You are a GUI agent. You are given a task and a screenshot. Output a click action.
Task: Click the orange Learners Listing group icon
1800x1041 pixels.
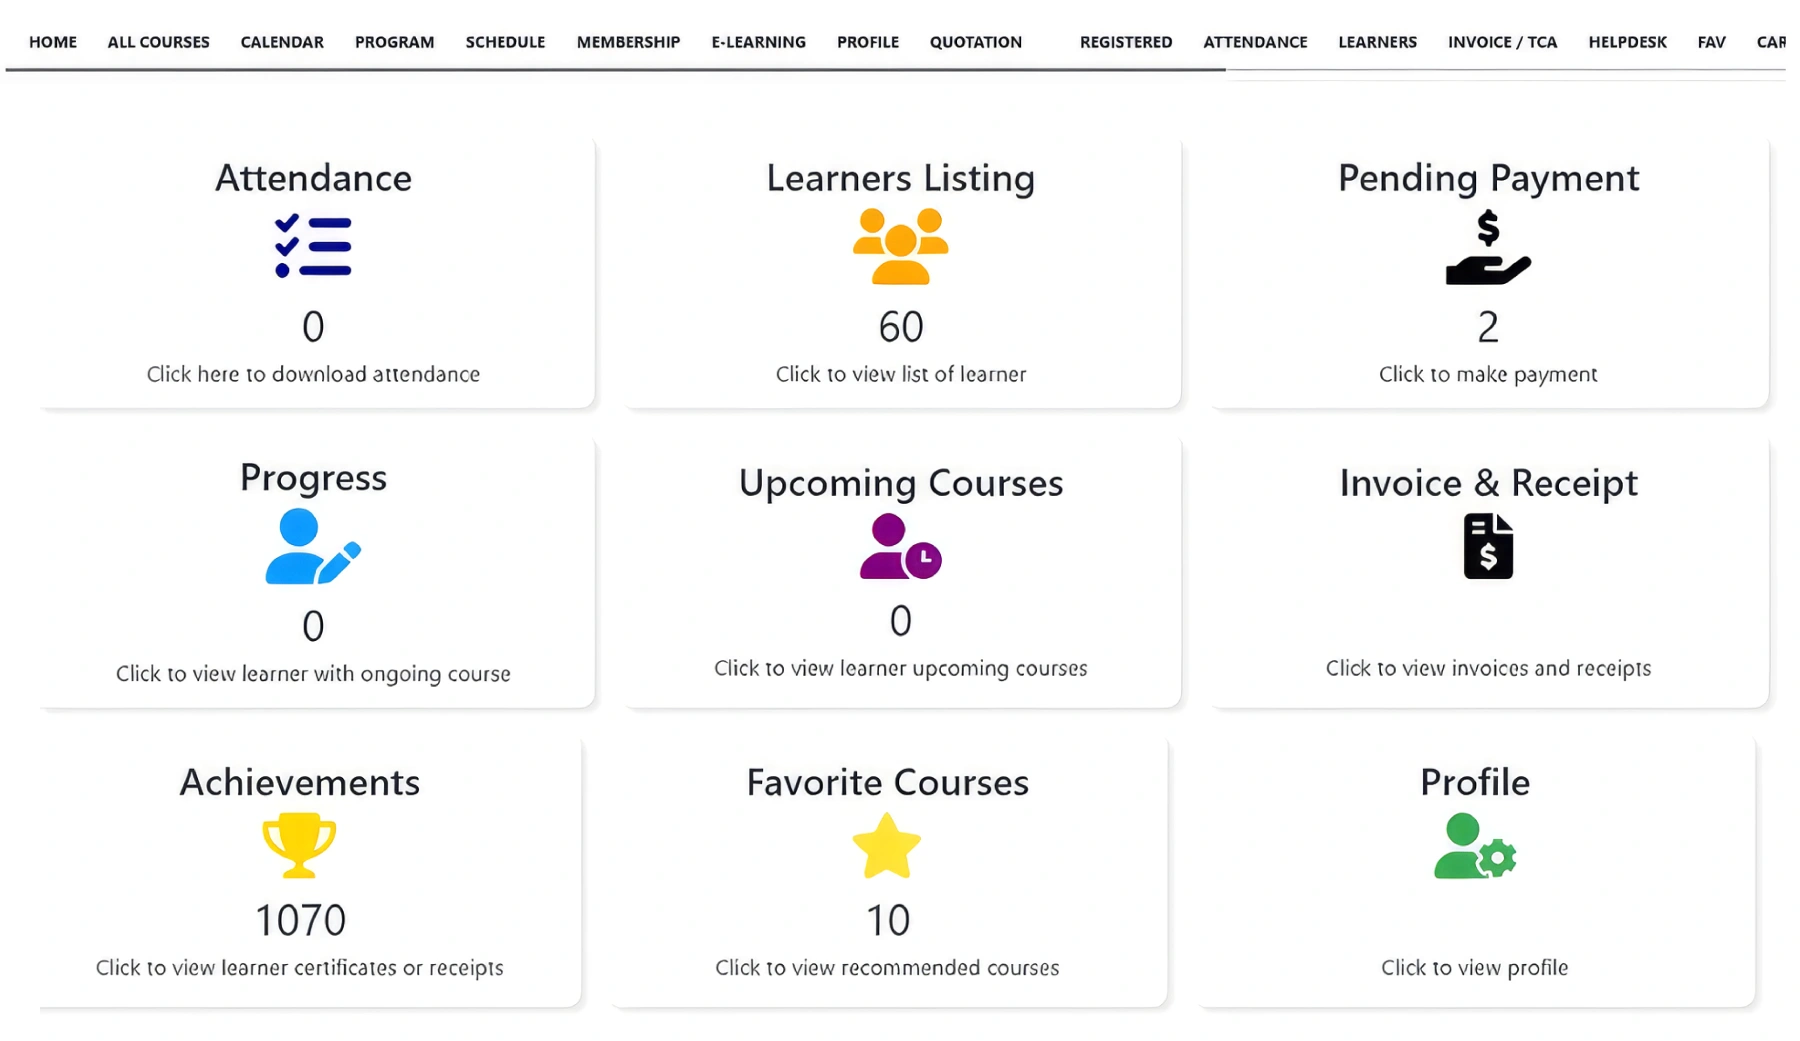(x=900, y=246)
